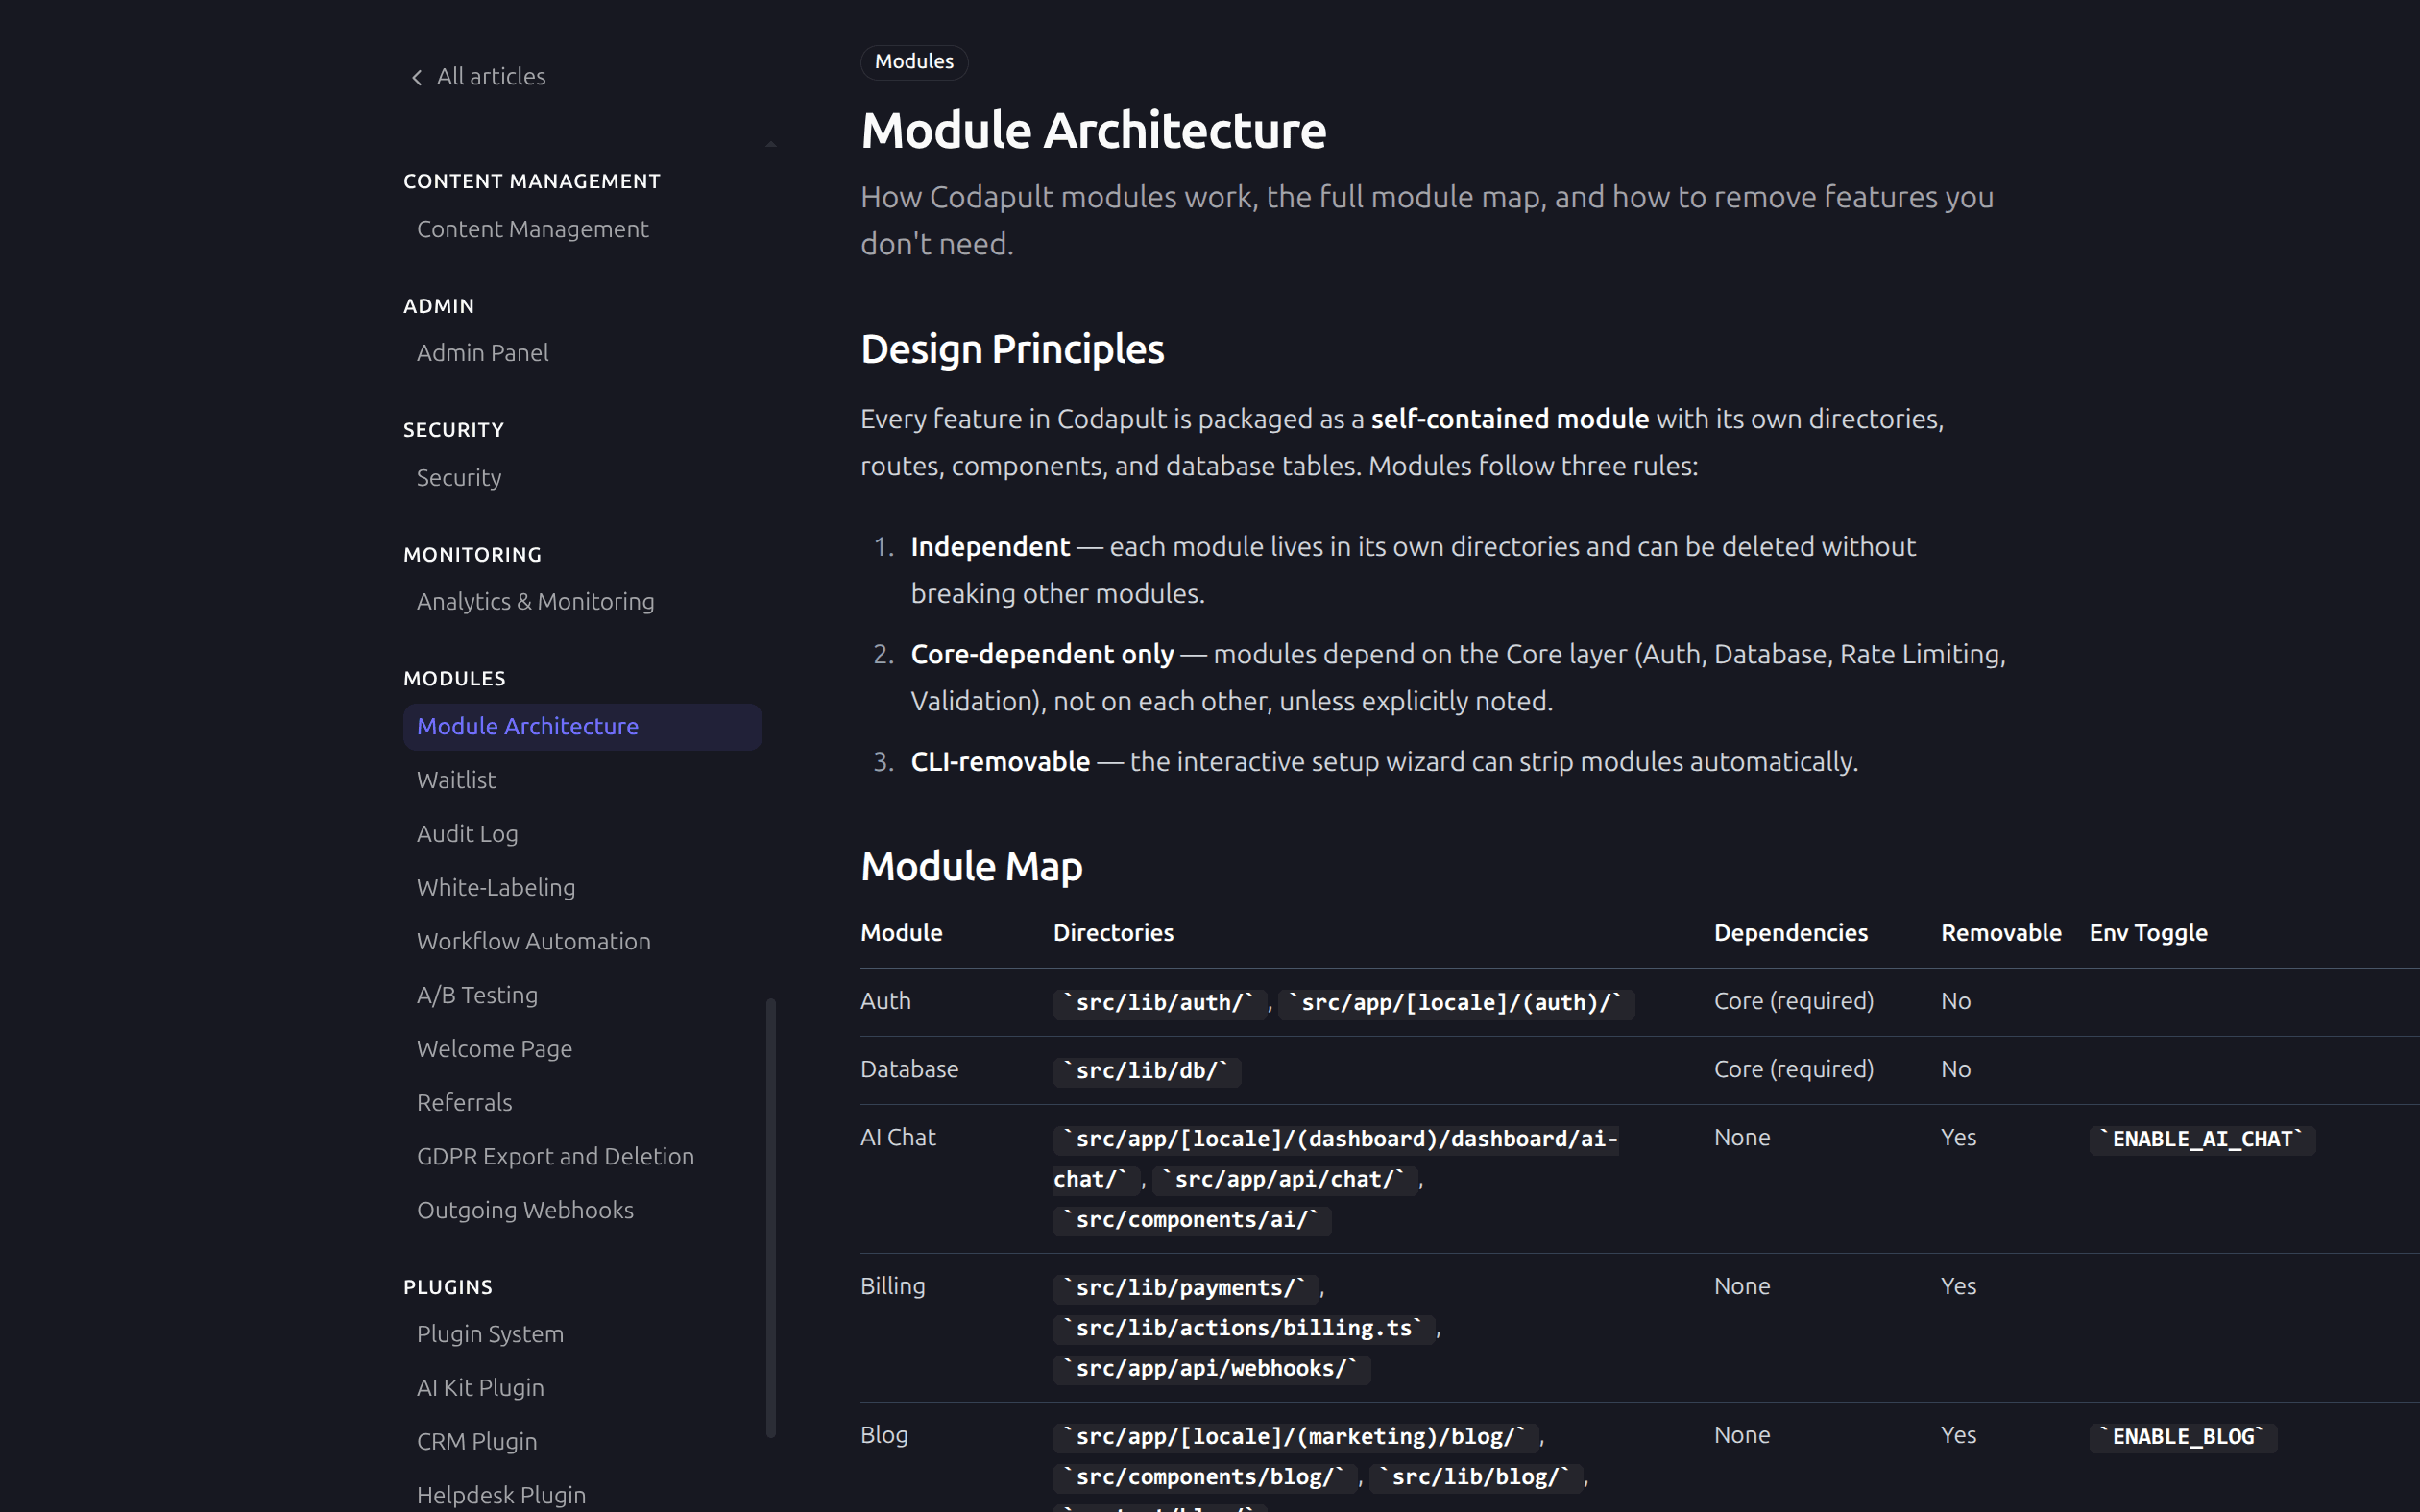Image resolution: width=2420 pixels, height=1512 pixels.
Task: Open the Plugin System article
Action: point(490,1334)
